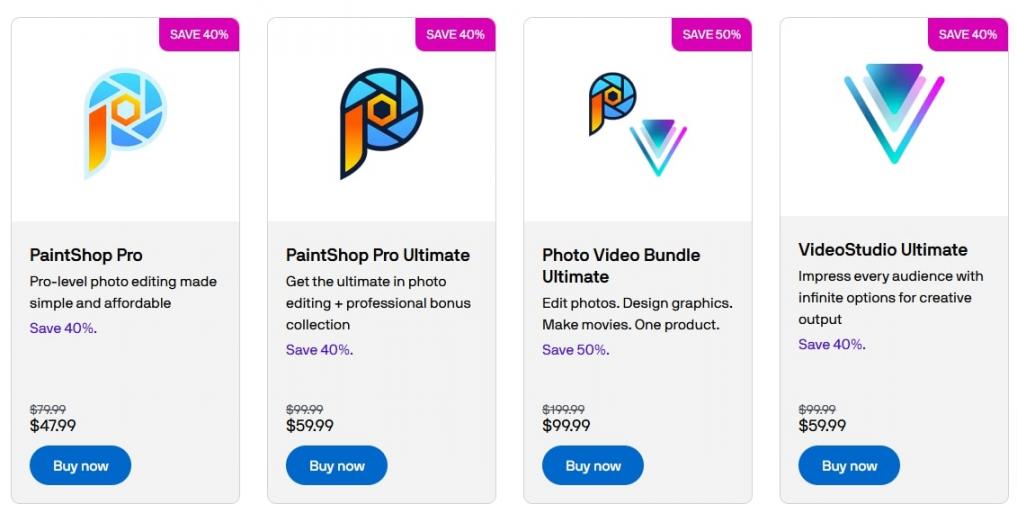This screenshot has height=513, width=1017.
Task: Open Save 40% link under PaintShop Pro Ultimate
Action: tap(318, 350)
